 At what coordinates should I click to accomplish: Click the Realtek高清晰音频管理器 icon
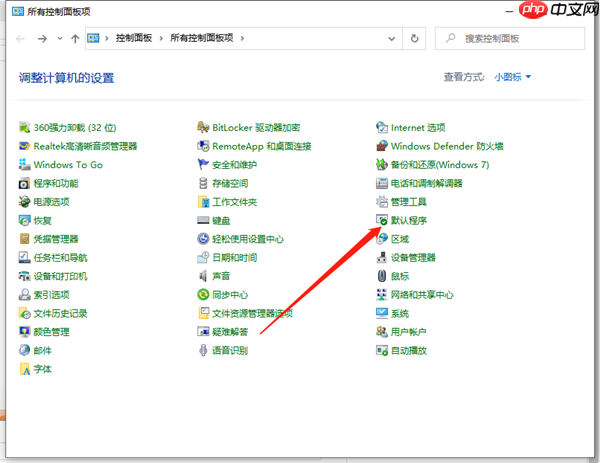[24, 146]
